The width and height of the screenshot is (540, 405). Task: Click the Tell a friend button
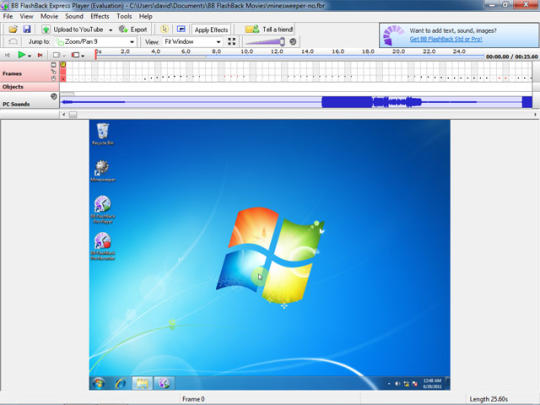(x=269, y=30)
